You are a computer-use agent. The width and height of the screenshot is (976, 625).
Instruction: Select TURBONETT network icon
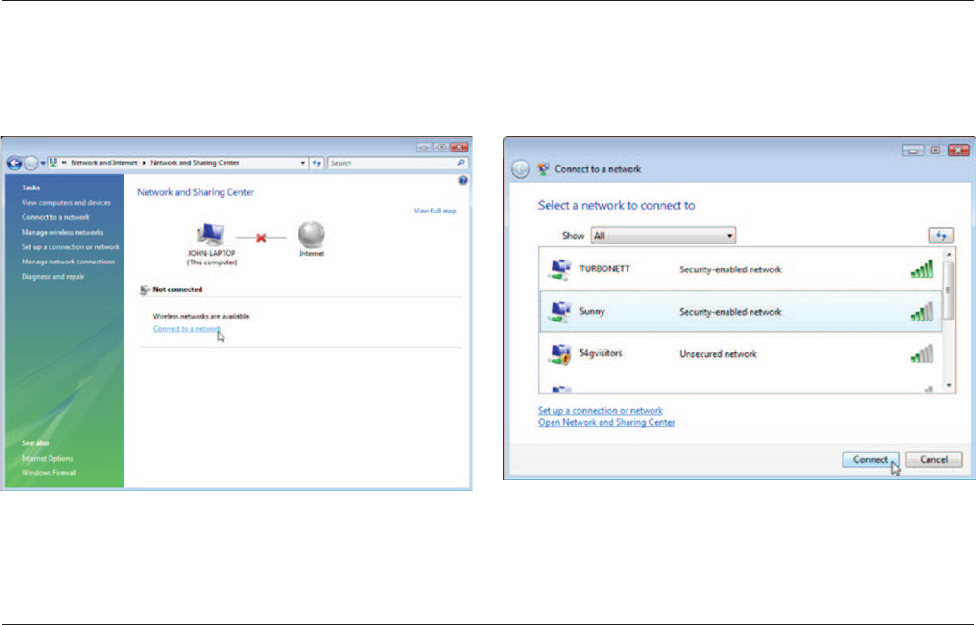(560, 269)
